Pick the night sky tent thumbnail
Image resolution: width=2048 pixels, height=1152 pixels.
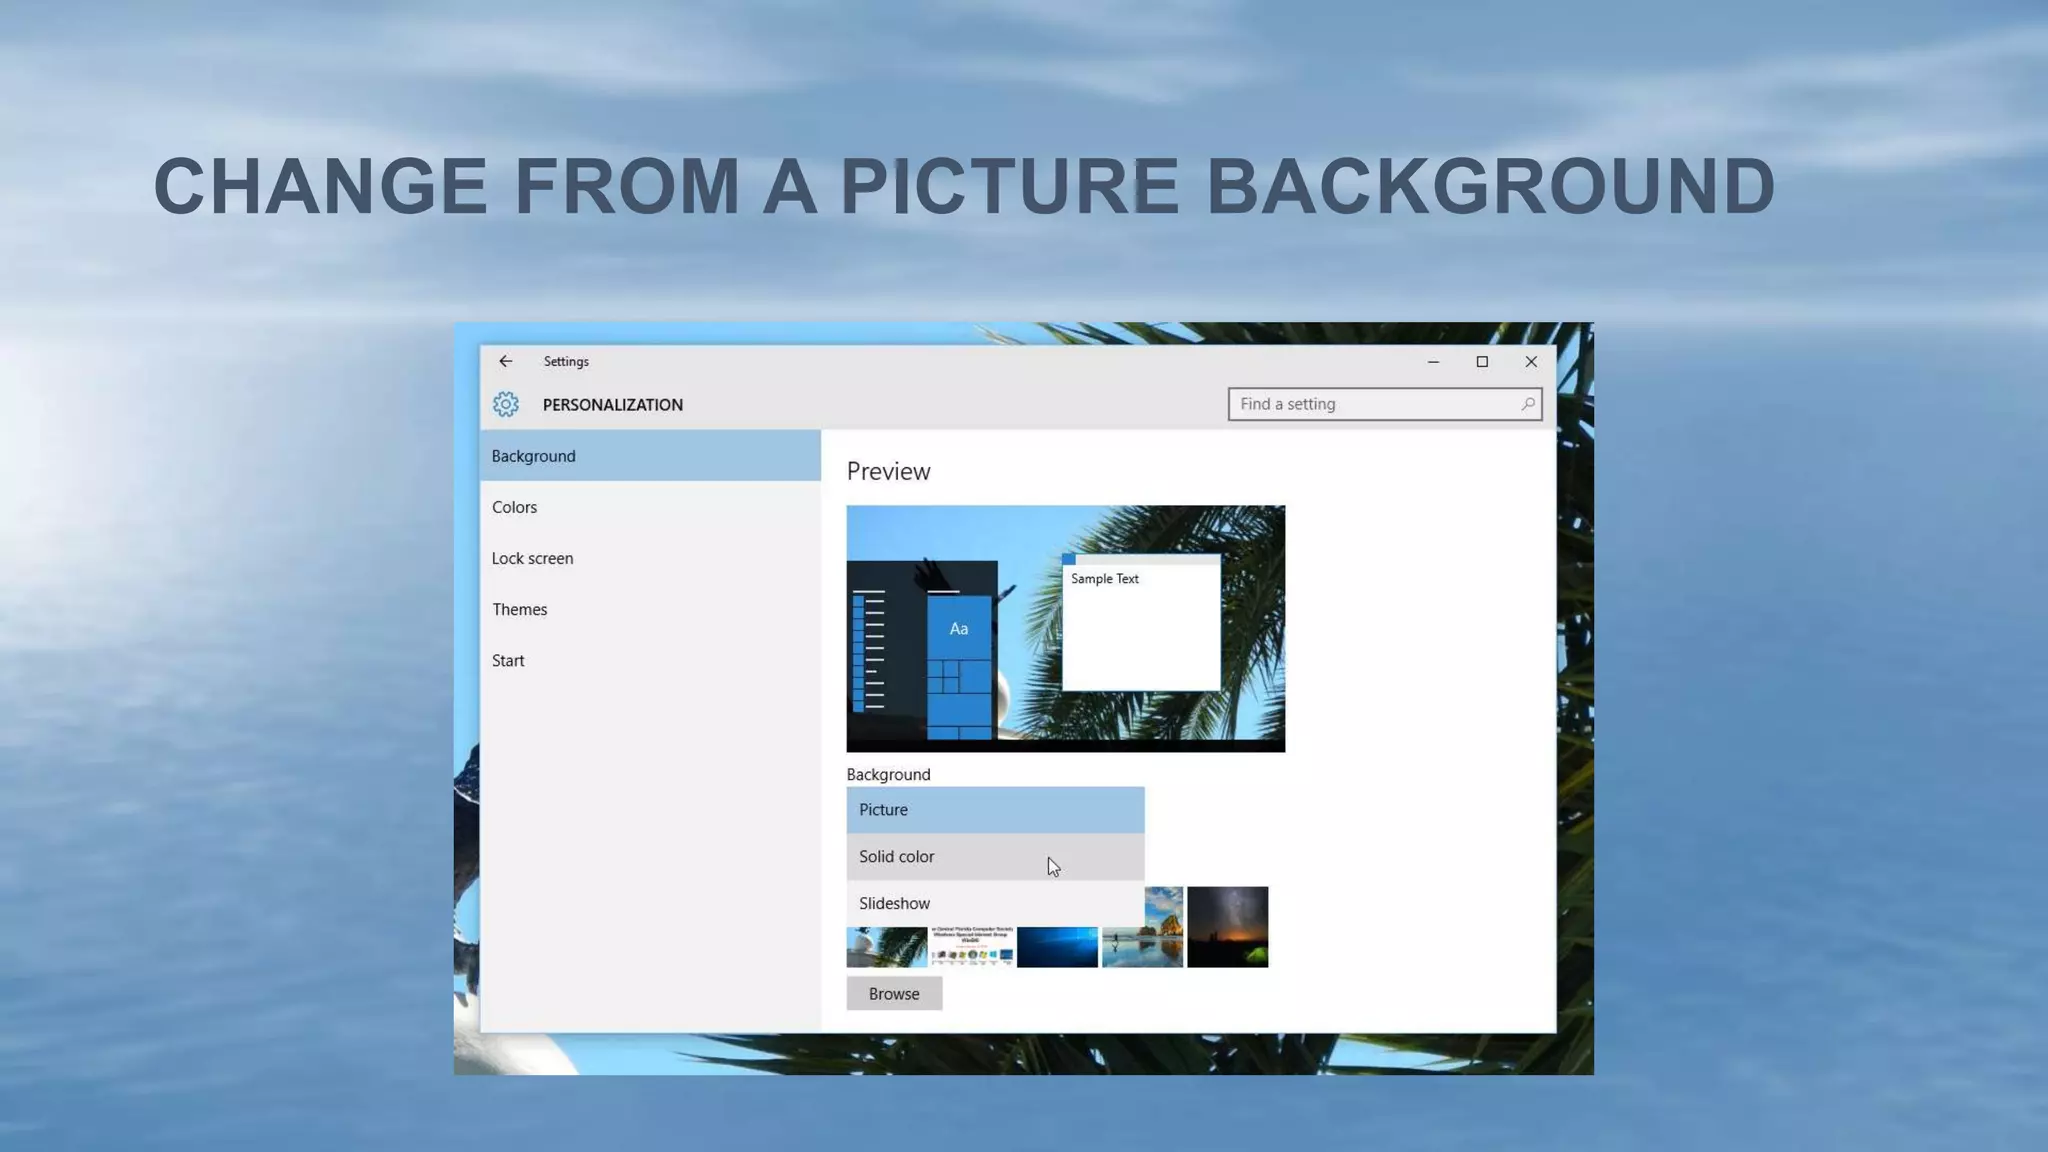(x=1227, y=927)
